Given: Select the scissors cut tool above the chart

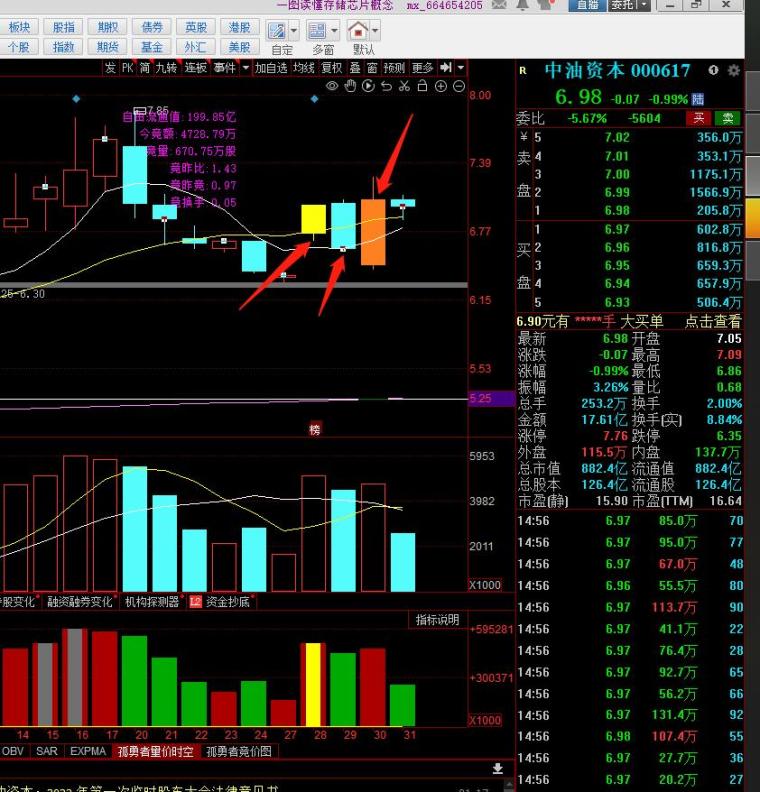Looking at the screenshot, I should 404,86.
